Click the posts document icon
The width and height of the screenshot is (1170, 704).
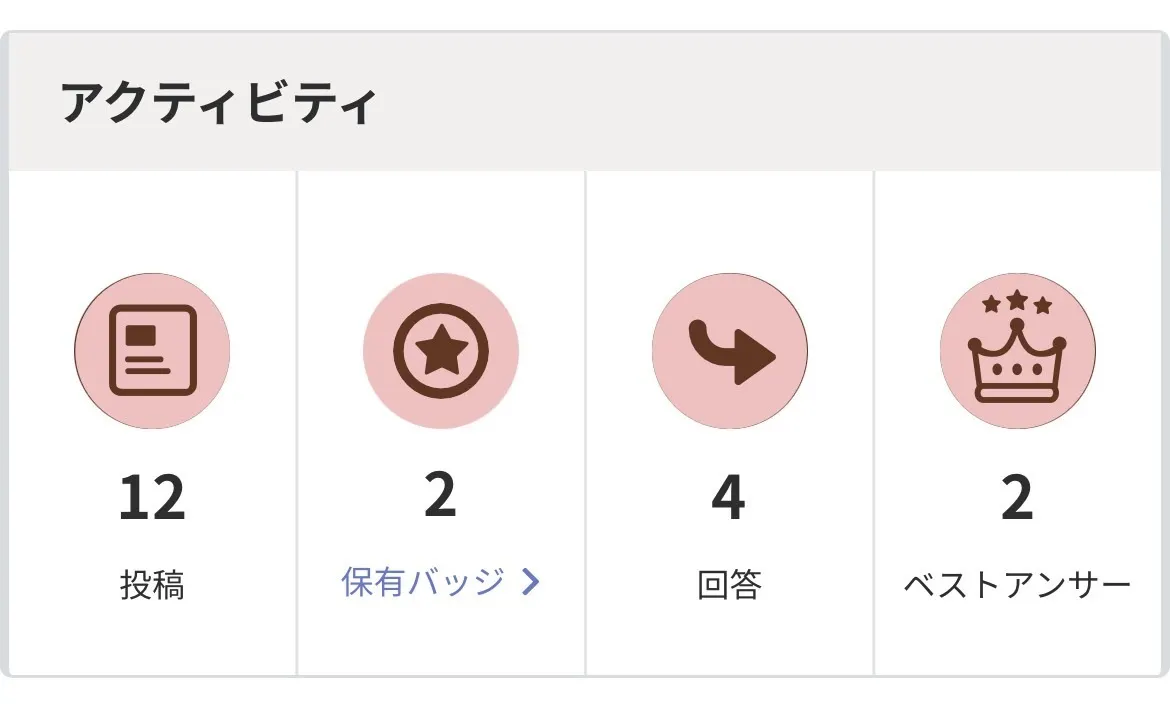[152, 350]
